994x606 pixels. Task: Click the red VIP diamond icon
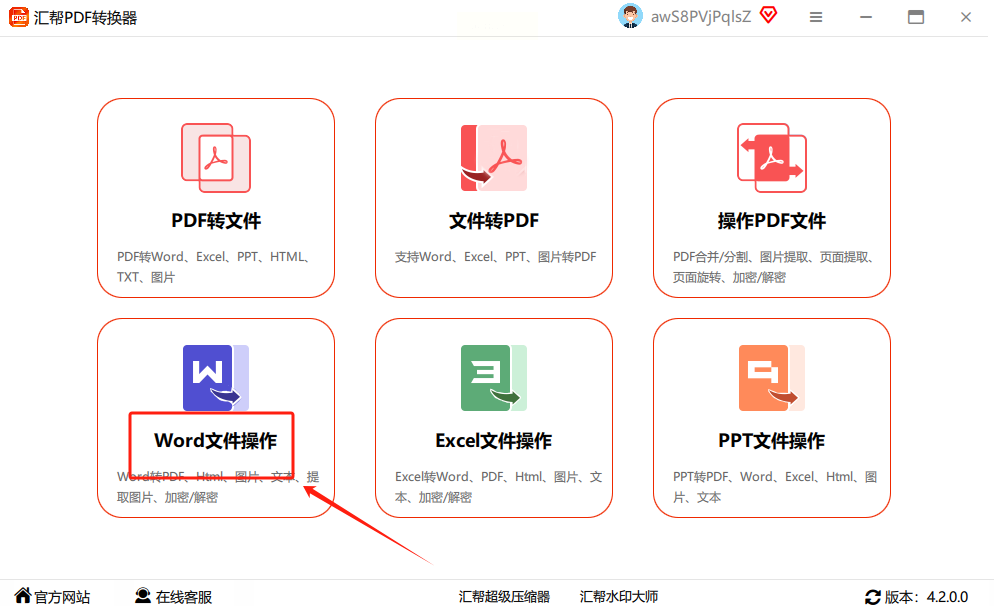point(768,15)
